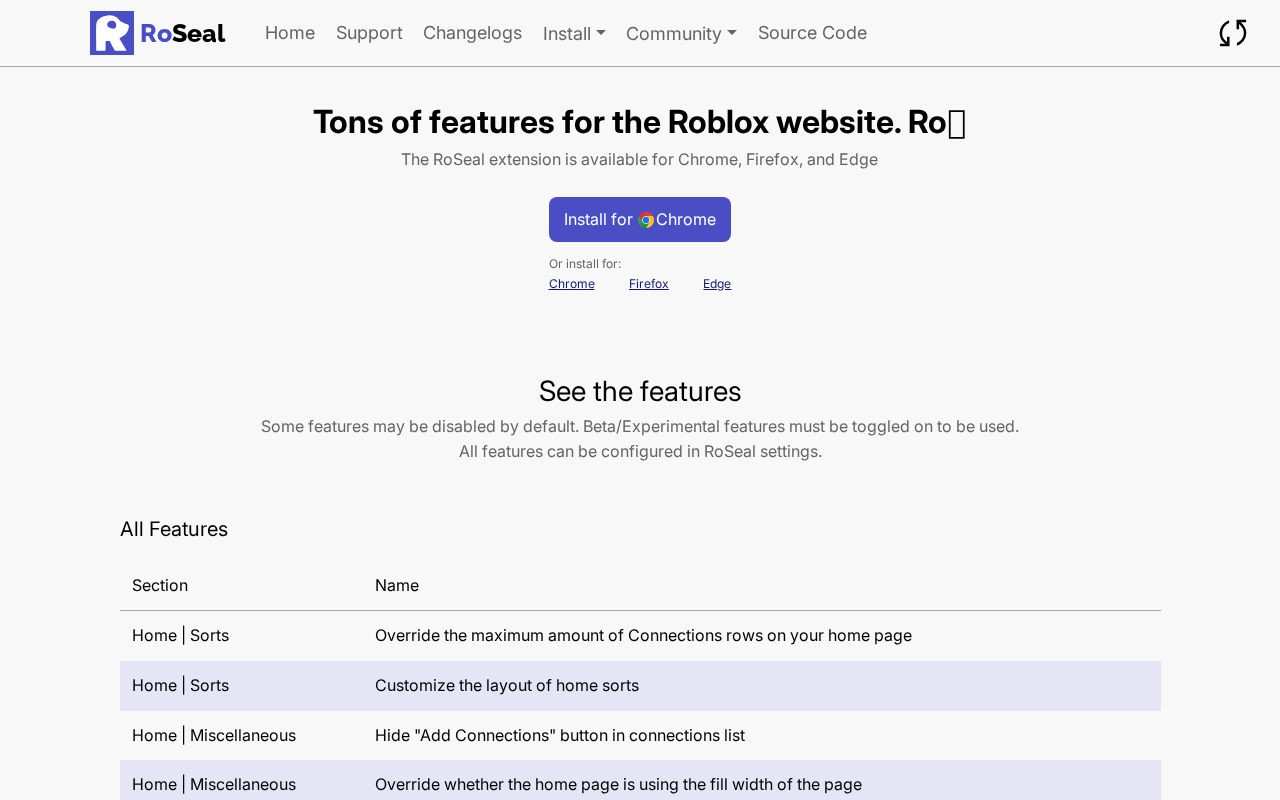Click the Name column header
This screenshot has height=800, width=1280.
click(x=397, y=585)
